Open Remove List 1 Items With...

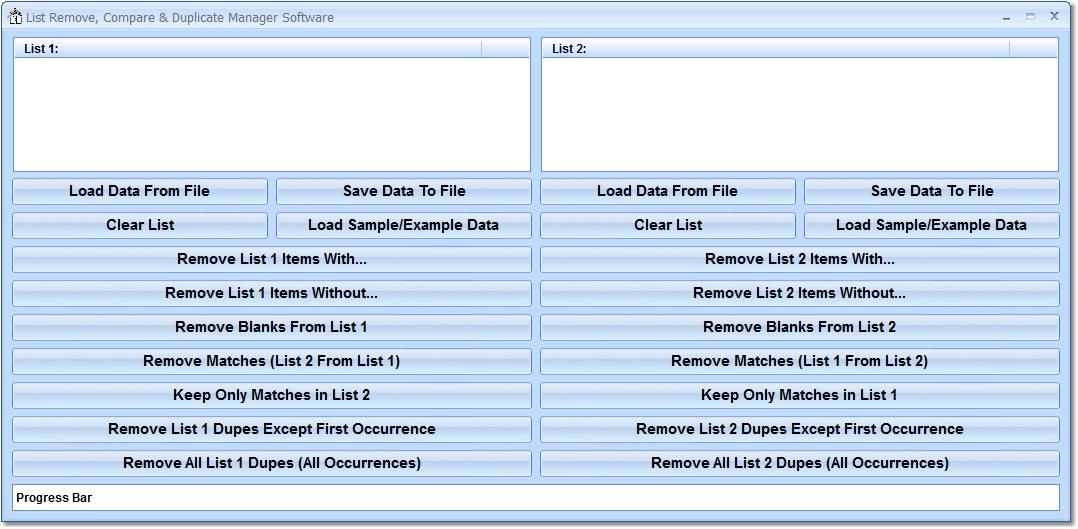pyautogui.click(x=272, y=259)
